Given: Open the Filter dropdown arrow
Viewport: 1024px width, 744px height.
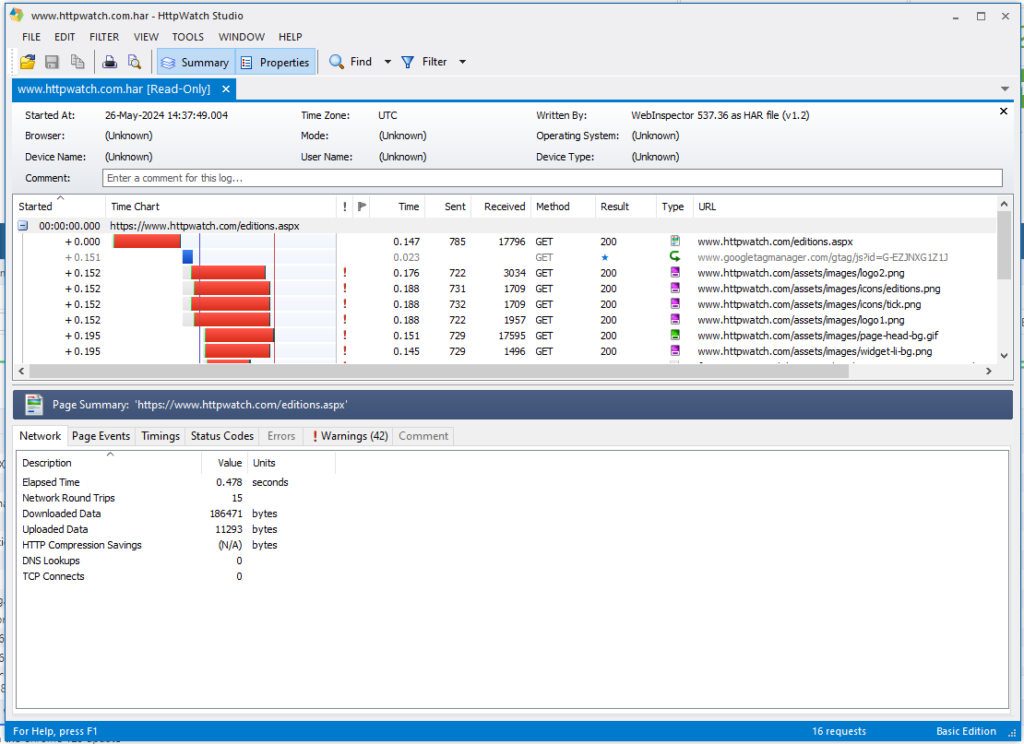Looking at the screenshot, I should 462,62.
